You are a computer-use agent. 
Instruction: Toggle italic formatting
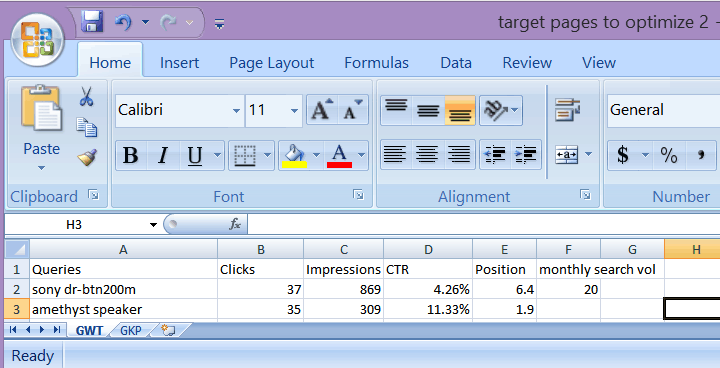tap(163, 155)
